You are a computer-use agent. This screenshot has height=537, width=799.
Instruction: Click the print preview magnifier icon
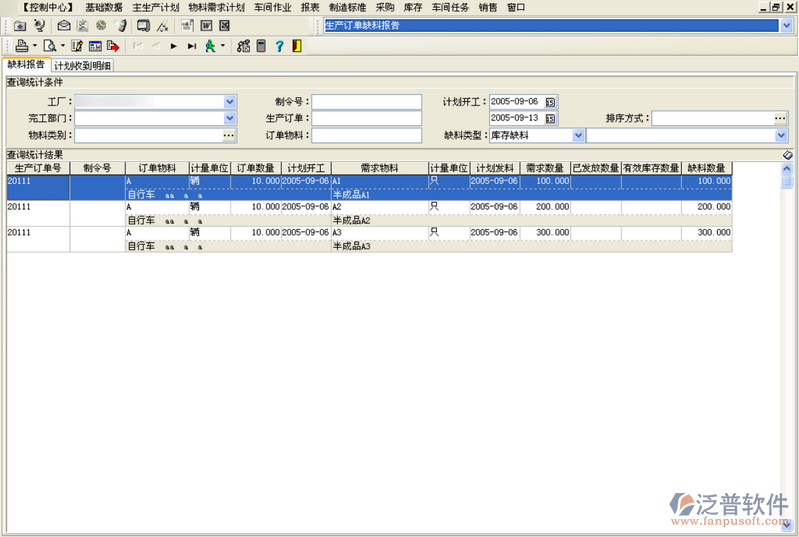coord(48,46)
